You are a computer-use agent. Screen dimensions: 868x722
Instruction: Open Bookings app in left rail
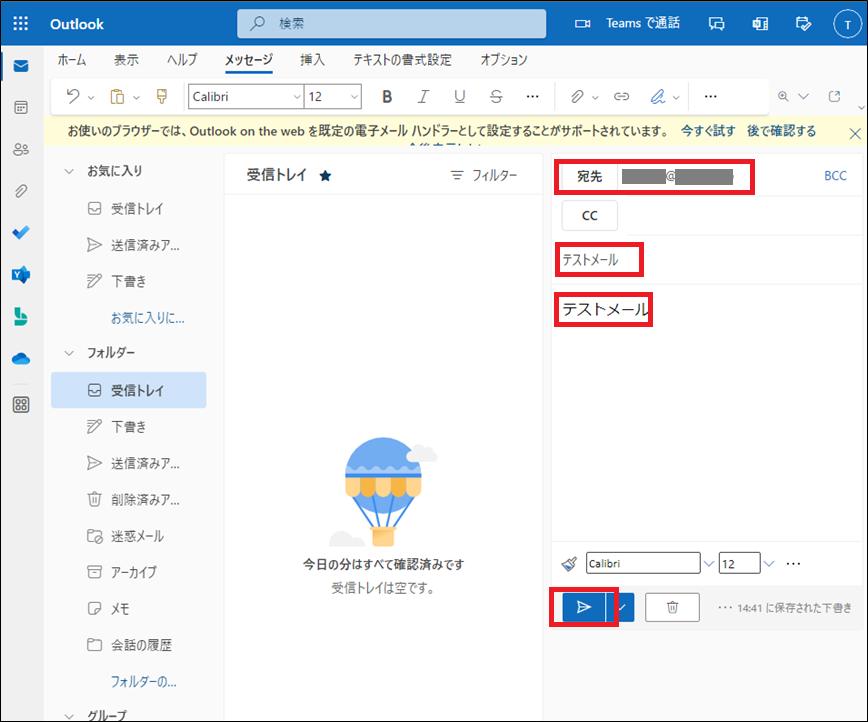coord(21,317)
